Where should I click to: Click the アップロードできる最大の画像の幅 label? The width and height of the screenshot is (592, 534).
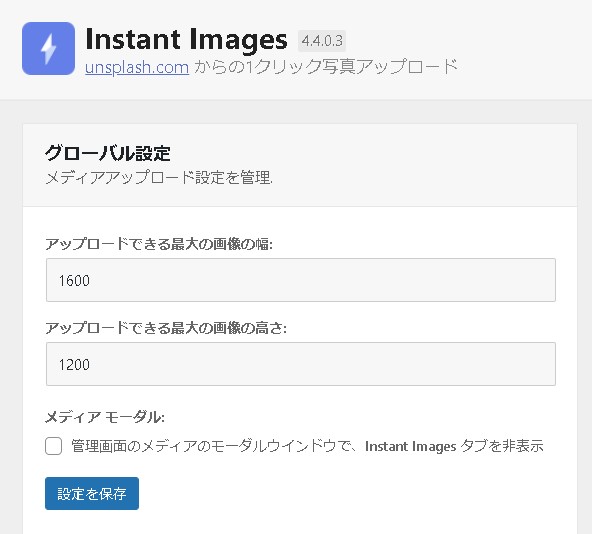(159, 244)
